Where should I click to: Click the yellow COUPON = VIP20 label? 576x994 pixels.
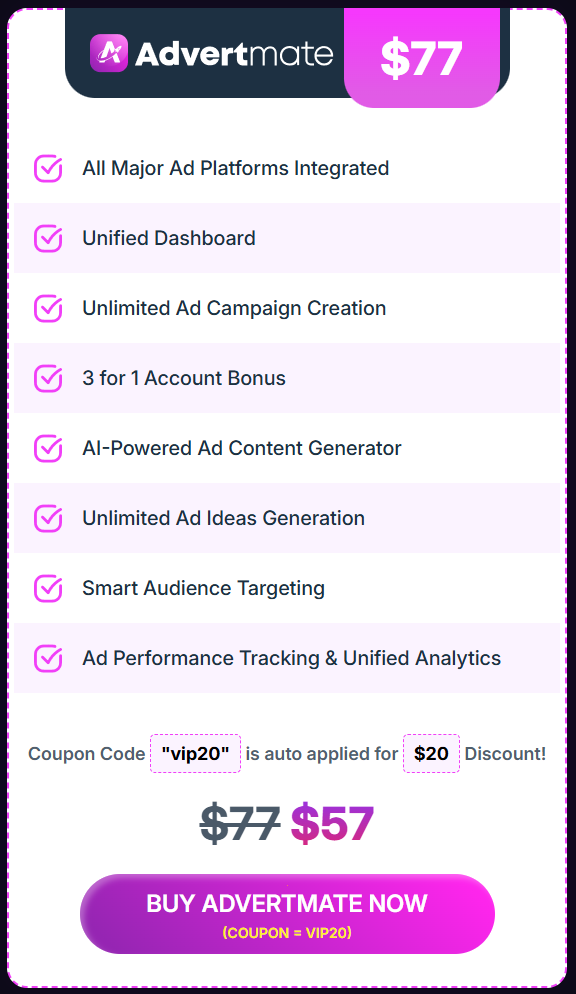click(287, 933)
